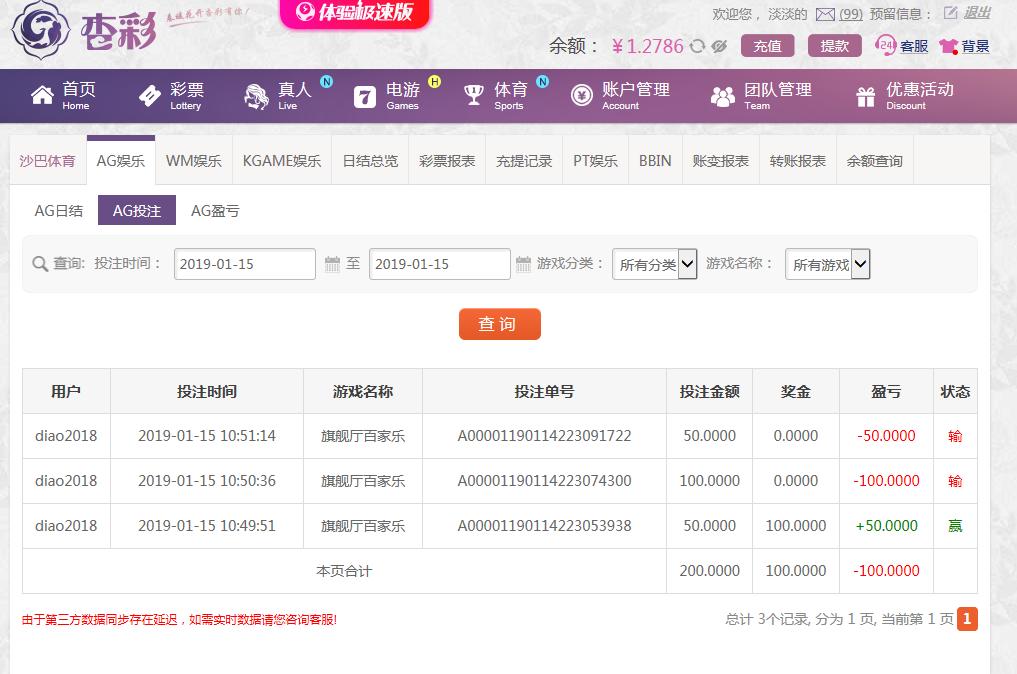Image resolution: width=1017 pixels, height=674 pixels.
Task: Switch to 转账报表 tab
Action: [x=798, y=161]
